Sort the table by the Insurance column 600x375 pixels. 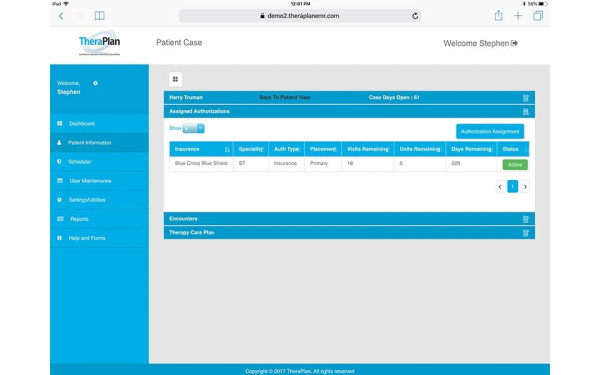pos(201,149)
